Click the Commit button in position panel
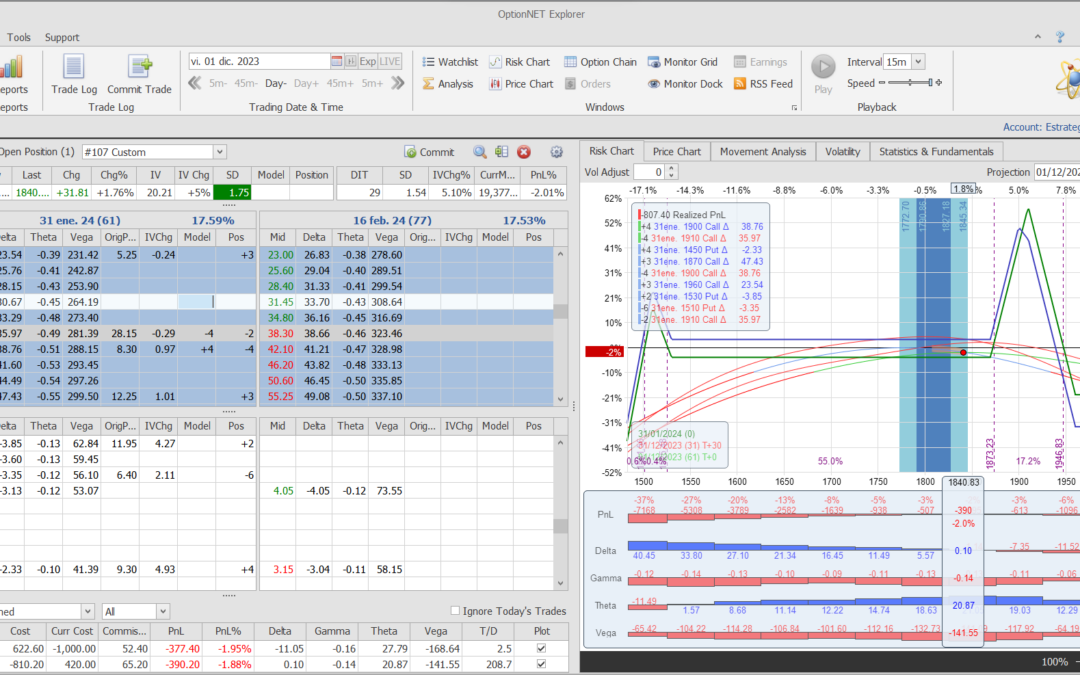1080x675 pixels. point(429,152)
